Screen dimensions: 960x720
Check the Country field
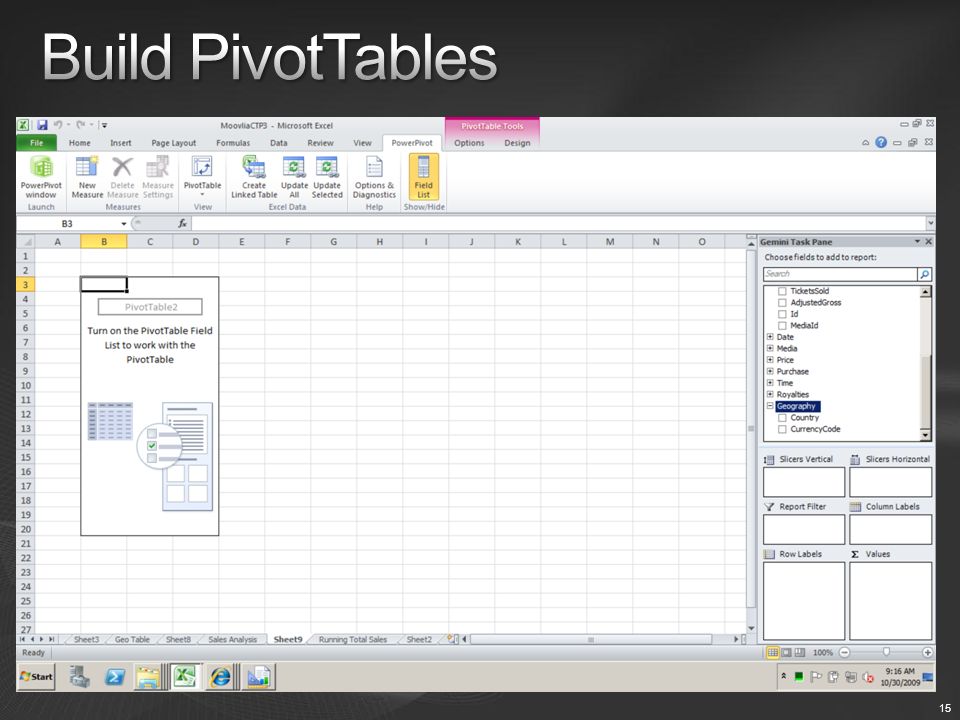click(782, 418)
